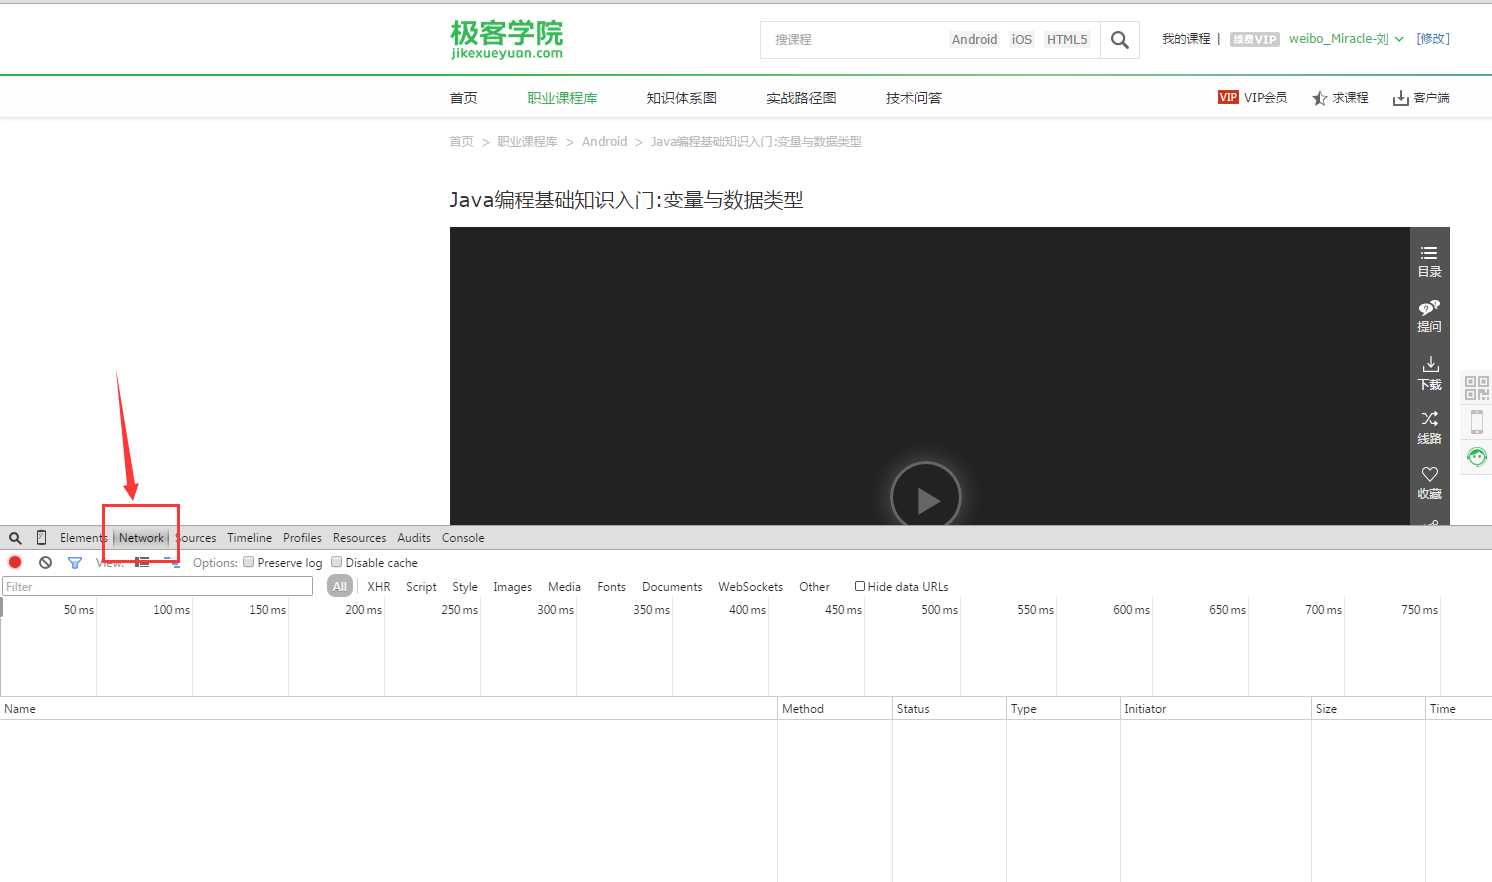
Task: Filter requests by Images
Action: point(512,587)
